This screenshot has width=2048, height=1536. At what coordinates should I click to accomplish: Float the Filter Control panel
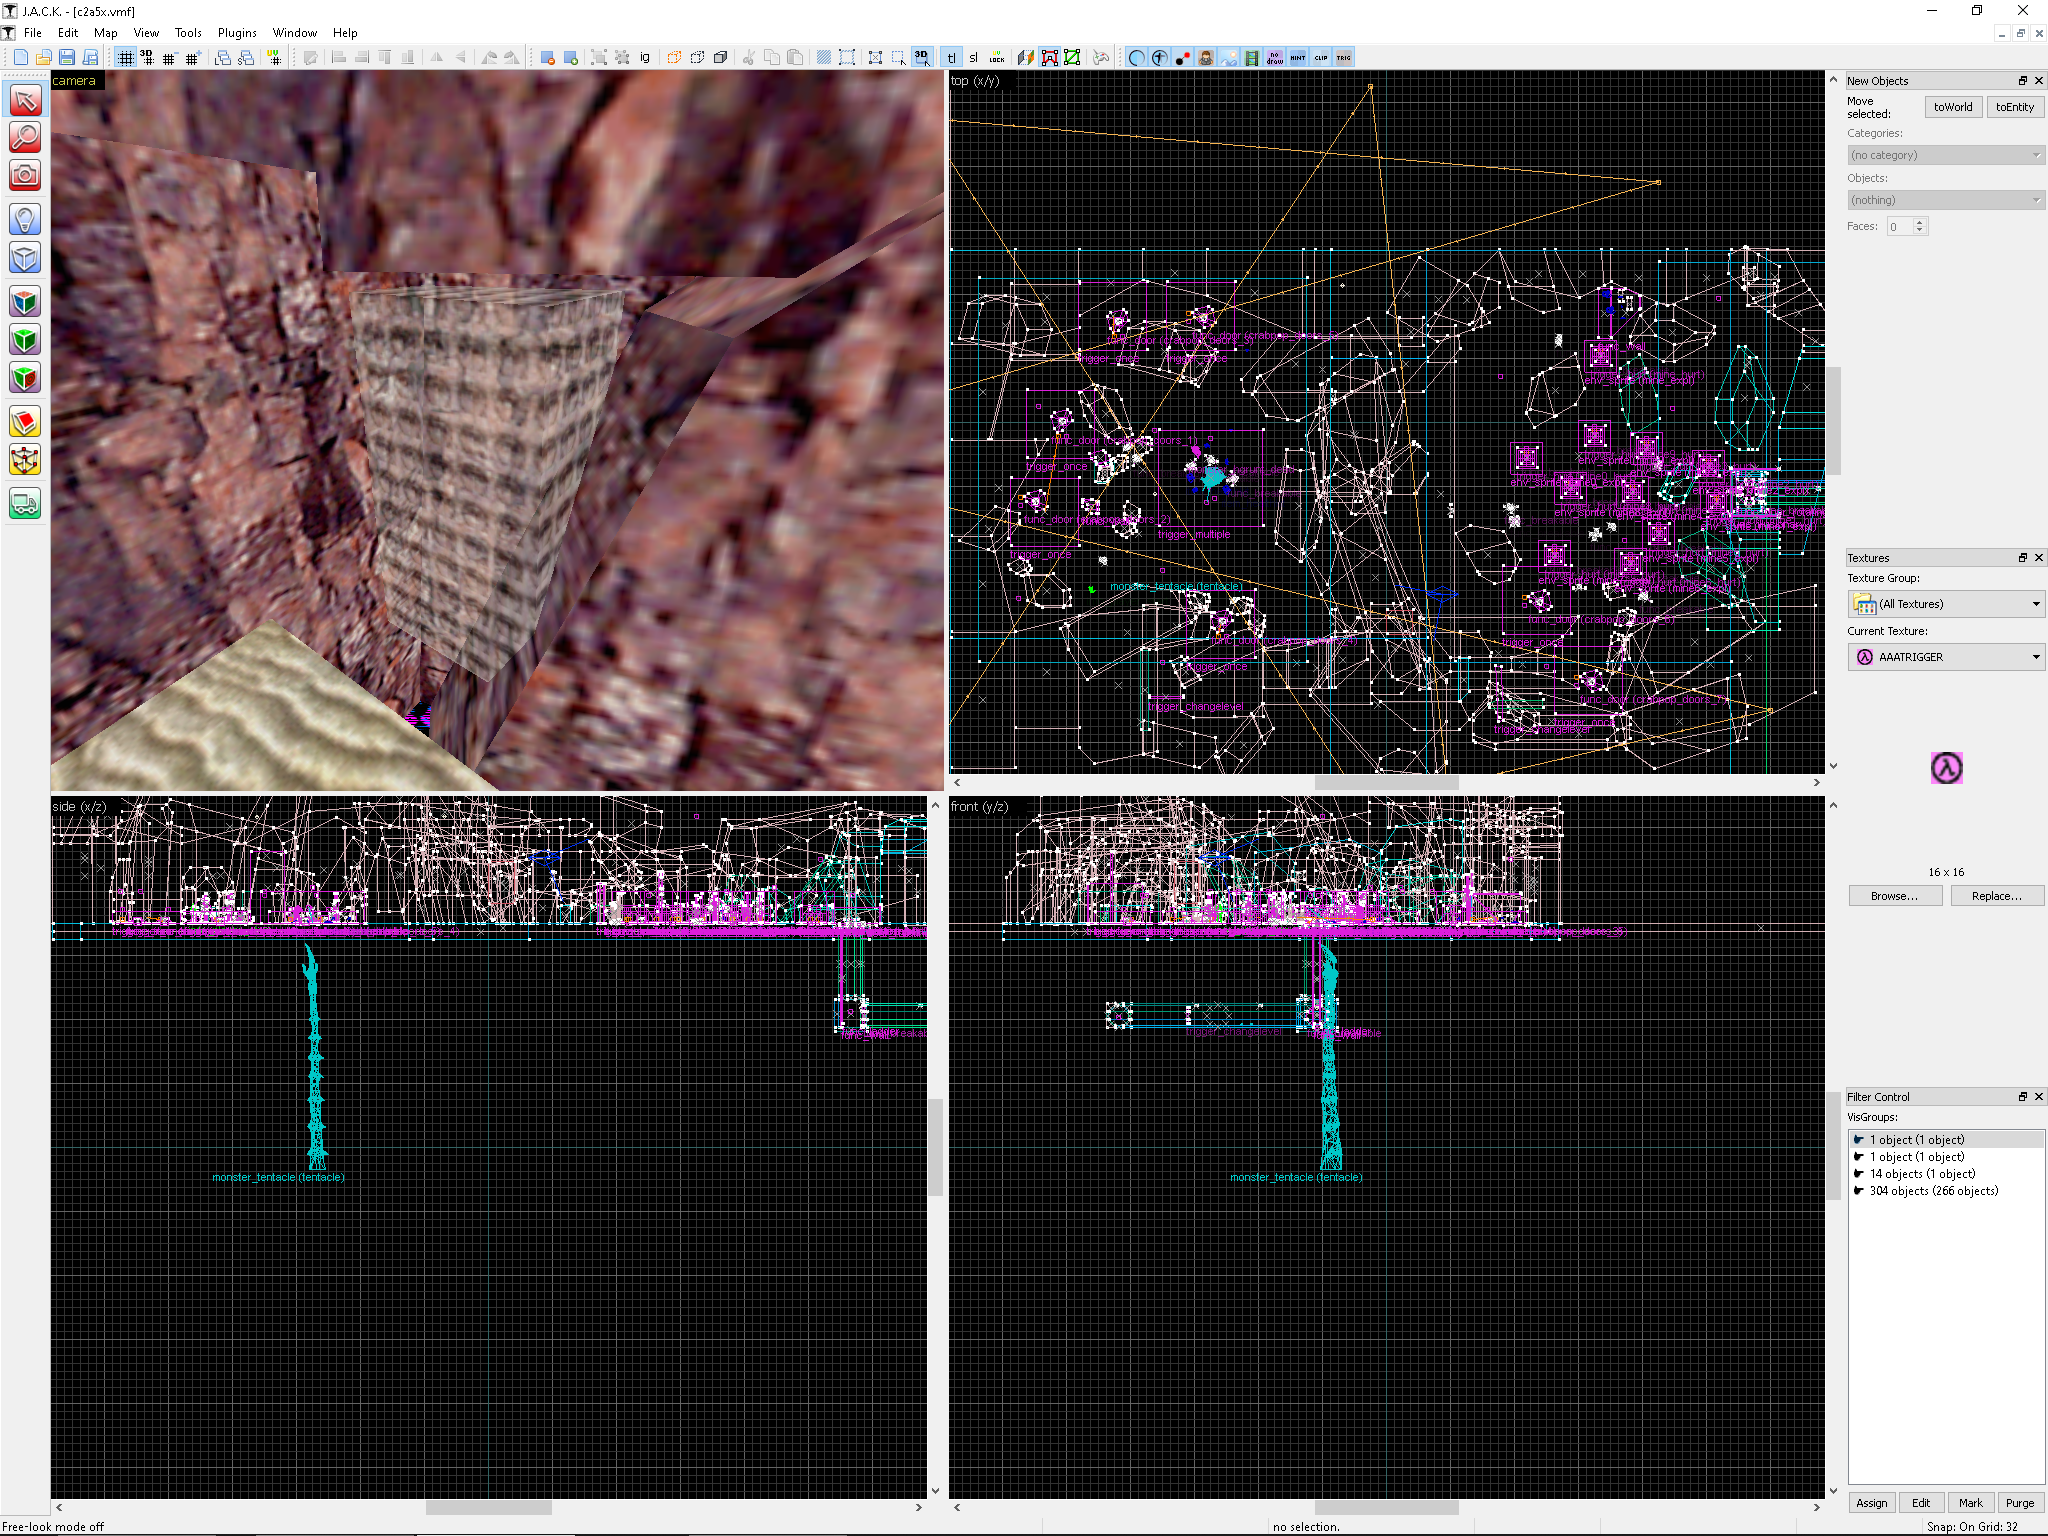(2023, 1097)
